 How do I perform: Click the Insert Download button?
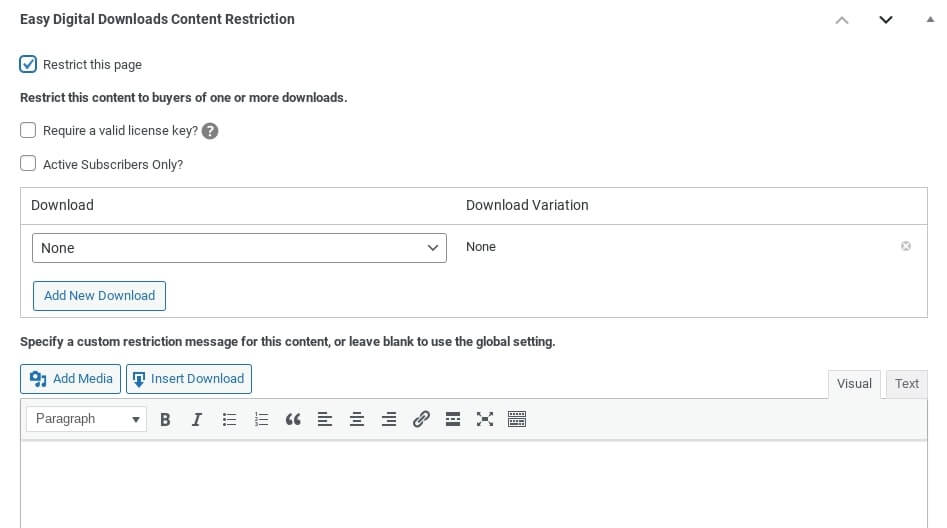(x=188, y=379)
